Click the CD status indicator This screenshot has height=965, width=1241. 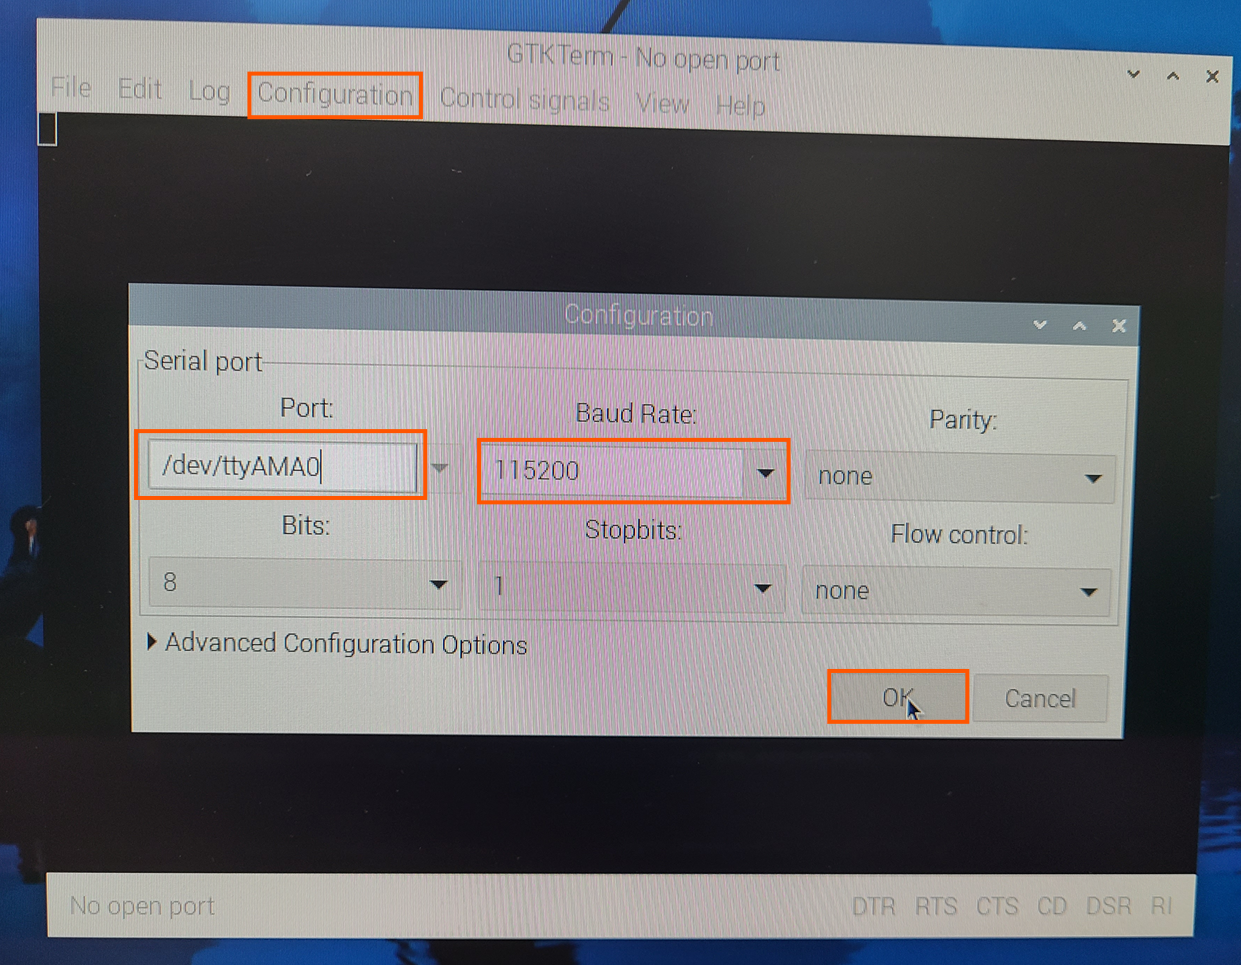point(1052,906)
